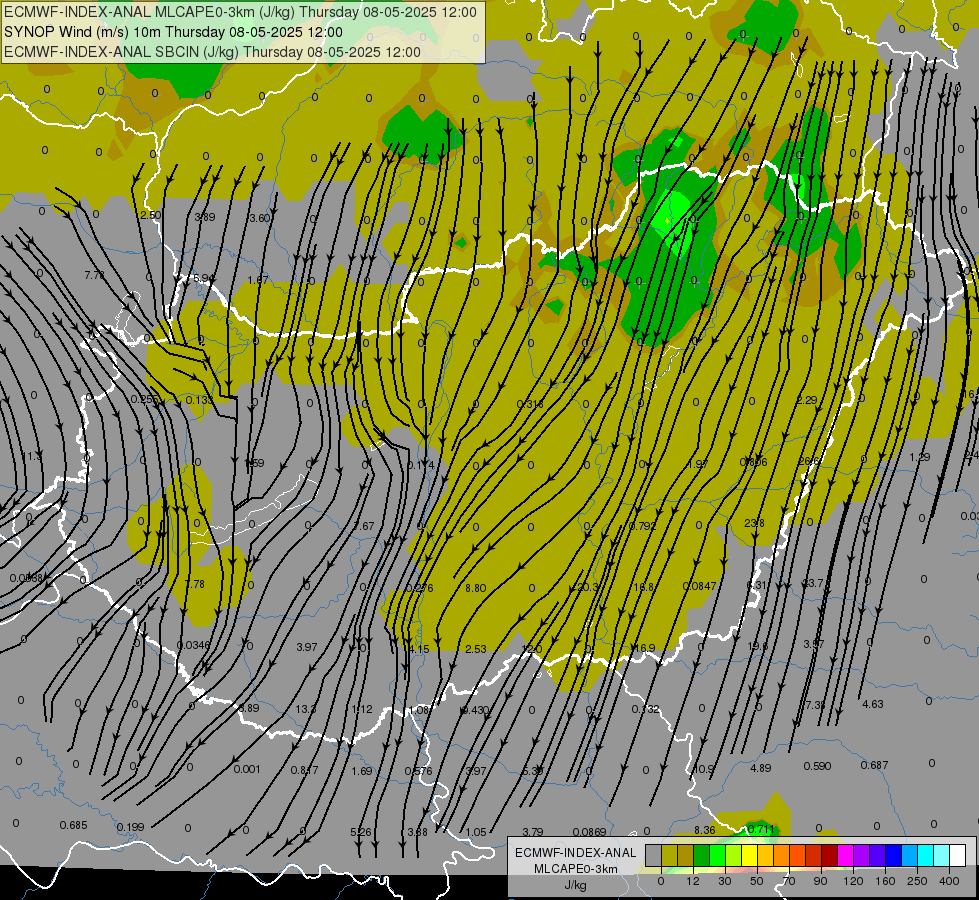Click legend tick value 120
979x900 pixels.
coord(853,881)
